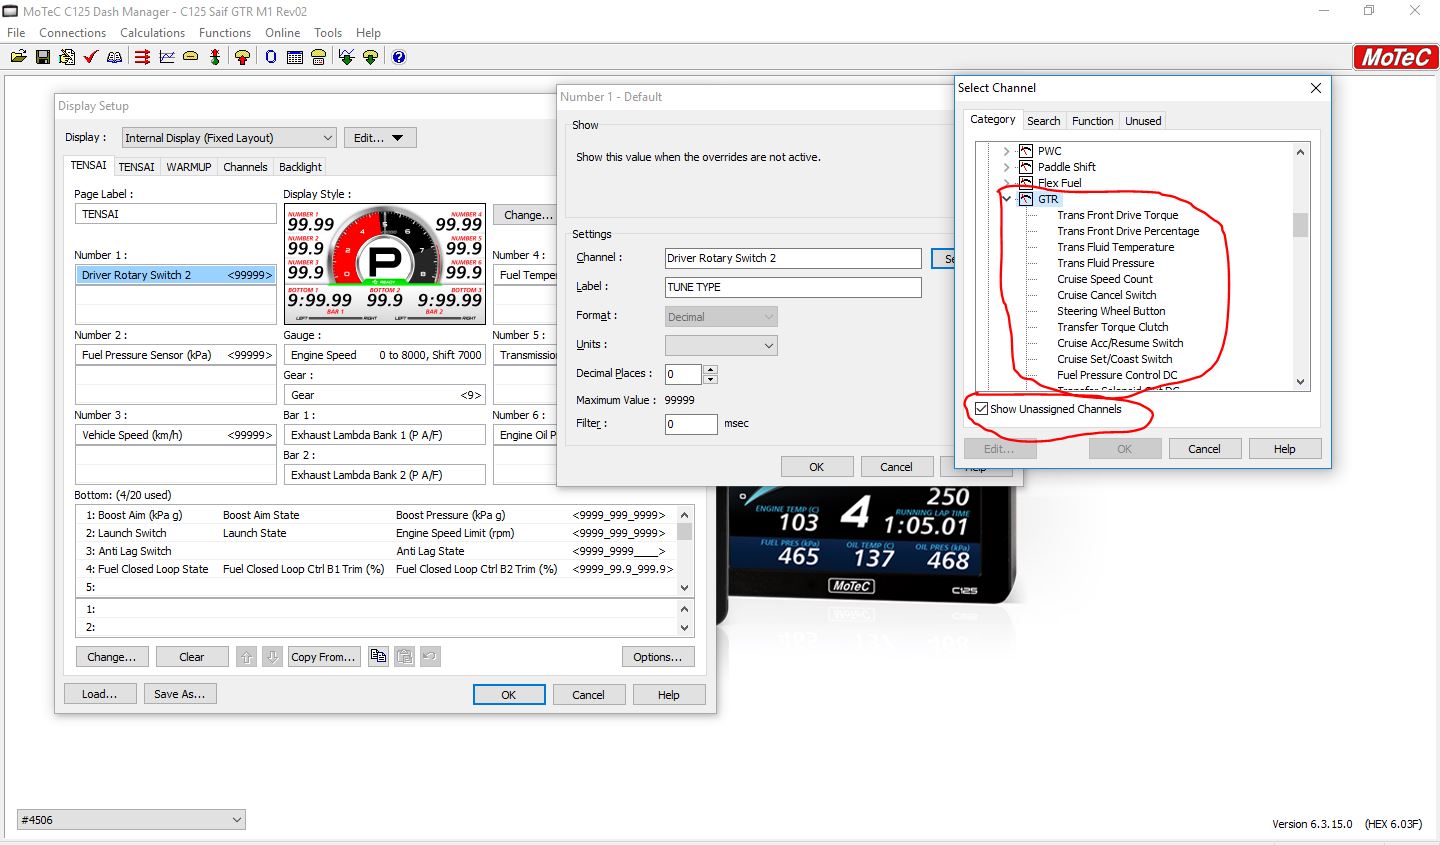Click Help in Select Channel dialog
The height and width of the screenshot is (845, 1440).
point(1285,449)
